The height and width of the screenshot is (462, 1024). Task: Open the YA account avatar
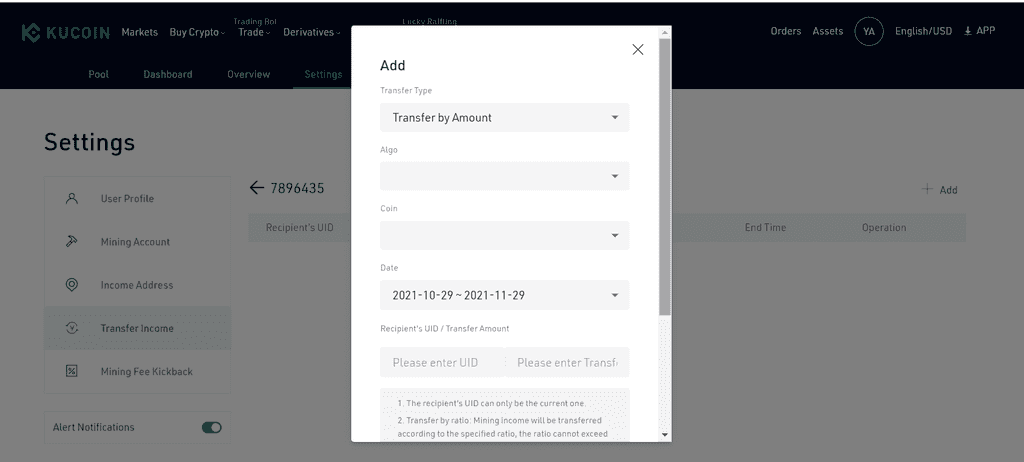(x=869, y=31)
